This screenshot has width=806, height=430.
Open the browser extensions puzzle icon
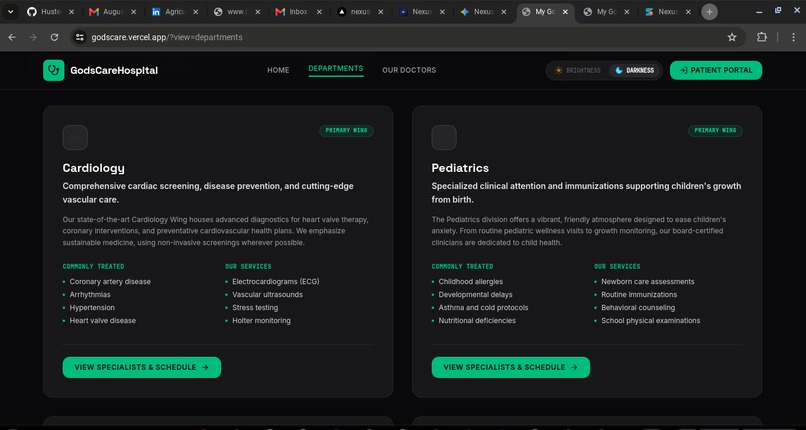(762, 37)
